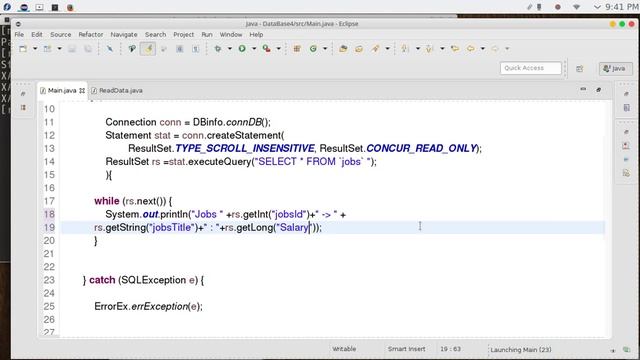Click the Run Last Tool (external tools) icon
Viewport: 640px width, 360px height.
click(x=267, y=49)
